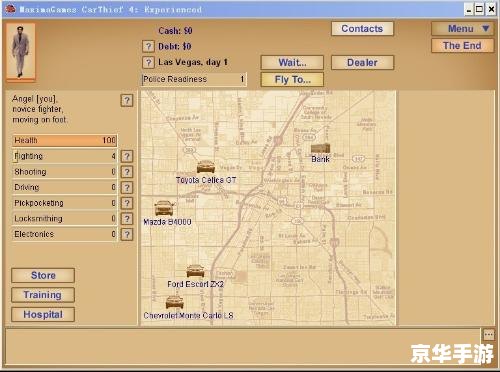The width and height of the screenshot is (500, 372).
Task: Open help for Fighting skill
Action: pos(127,156)
